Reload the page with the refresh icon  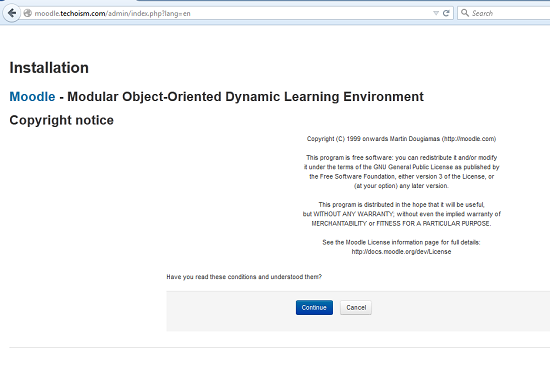(x=446, y=13)
